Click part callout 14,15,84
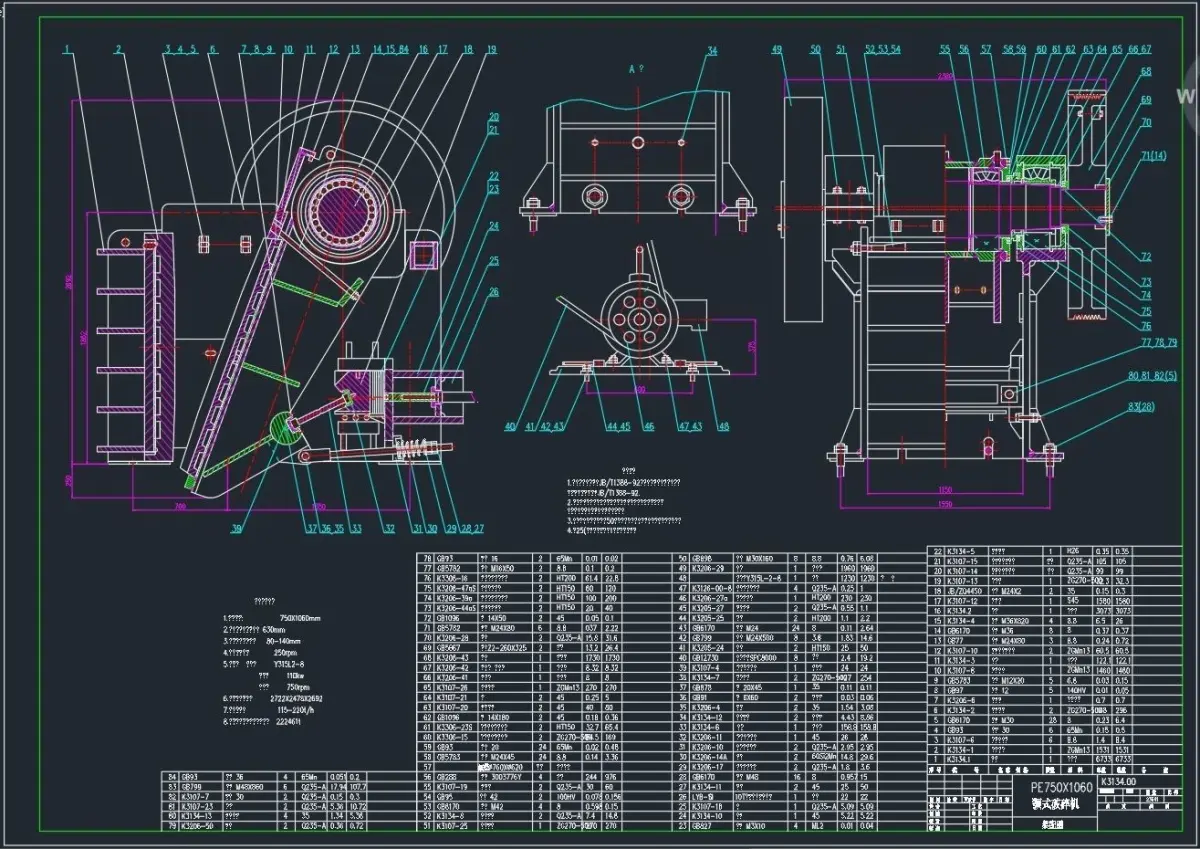This screenshot has height=849, width=1200. click(390, 49)
